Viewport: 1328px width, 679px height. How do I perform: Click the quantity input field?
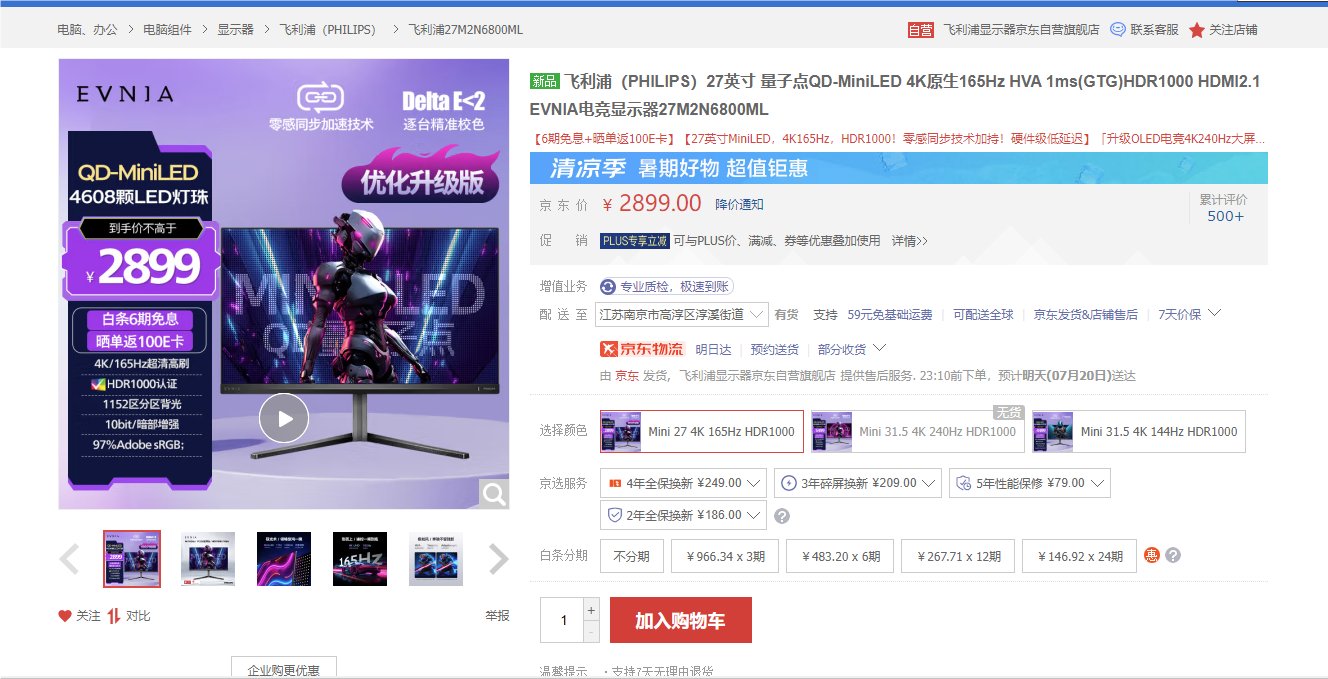pyautogui.click(x=562, y=620)
